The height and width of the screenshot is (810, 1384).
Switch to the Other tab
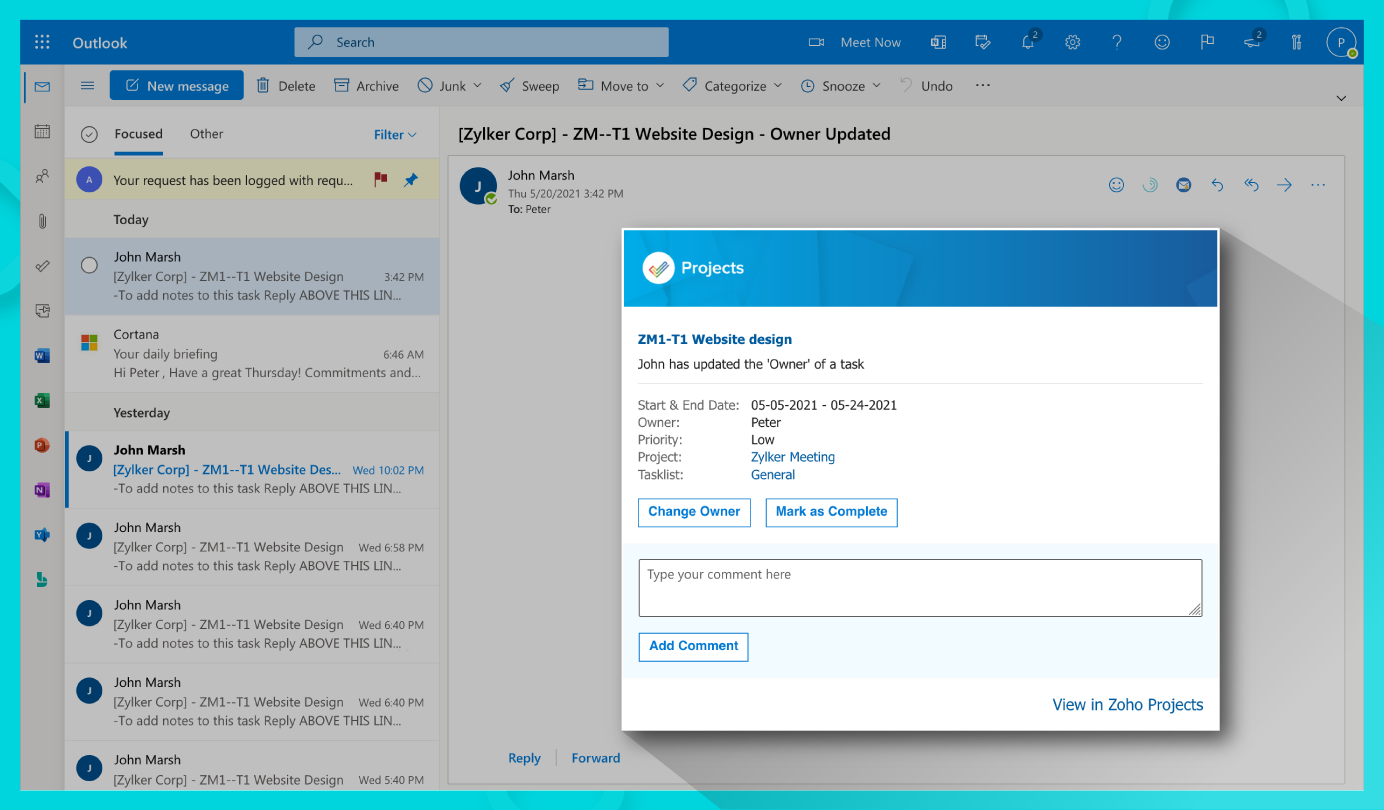207,134
